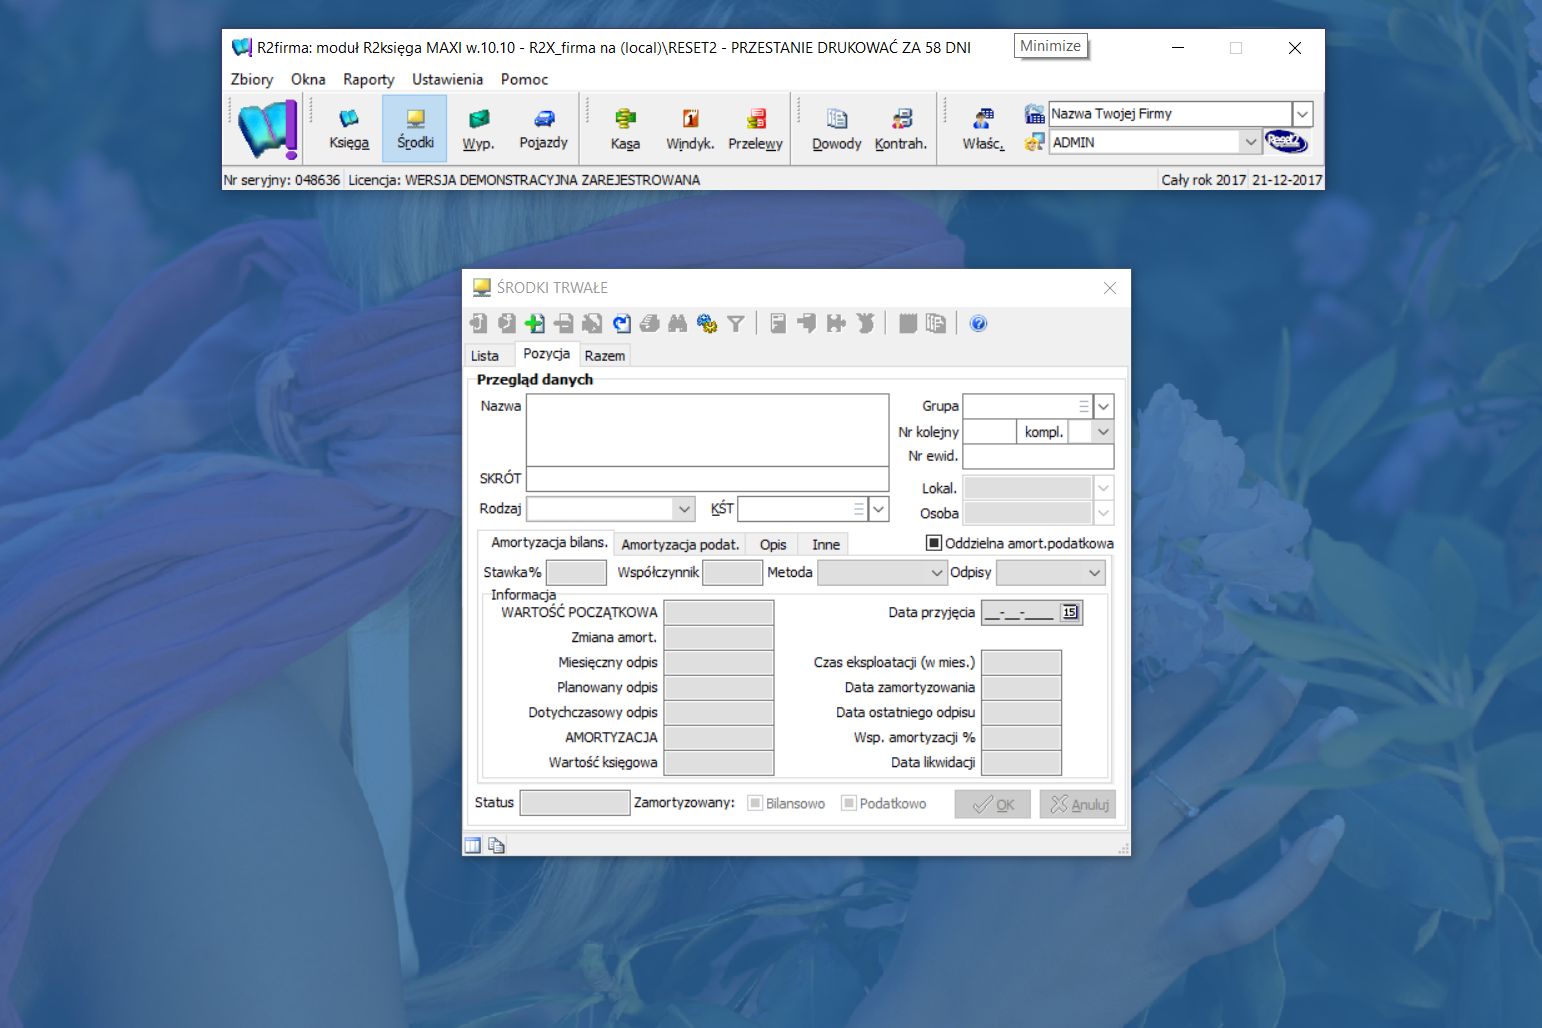Open the Księga module

coord(349,129)
